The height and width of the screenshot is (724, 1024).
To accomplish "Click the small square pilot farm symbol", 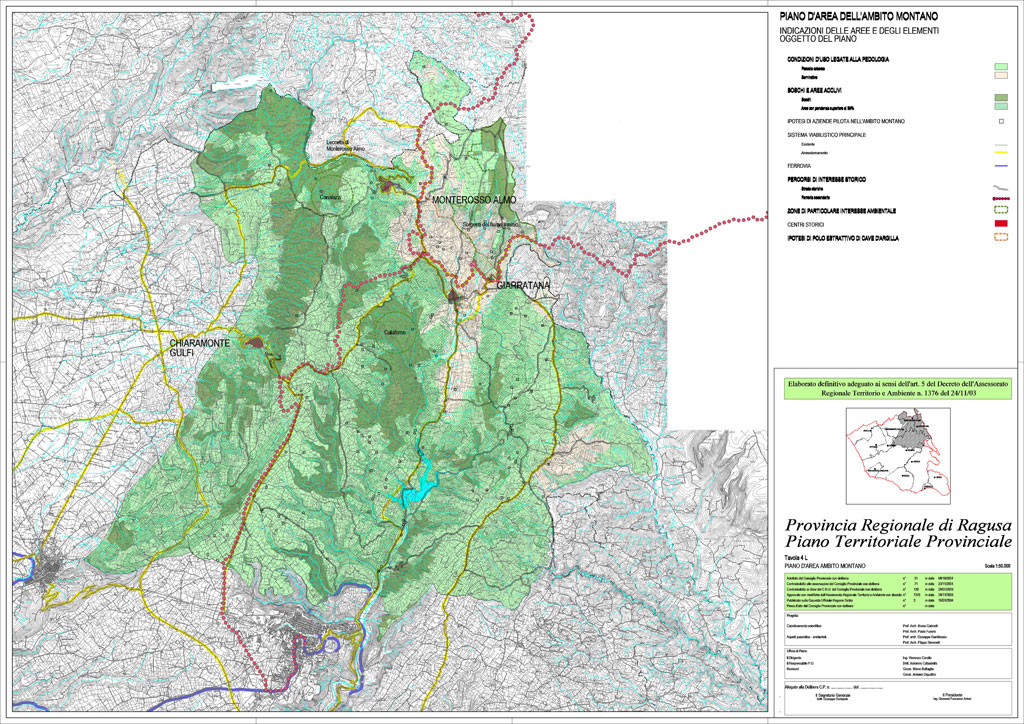I will [x=1000, y=122].
